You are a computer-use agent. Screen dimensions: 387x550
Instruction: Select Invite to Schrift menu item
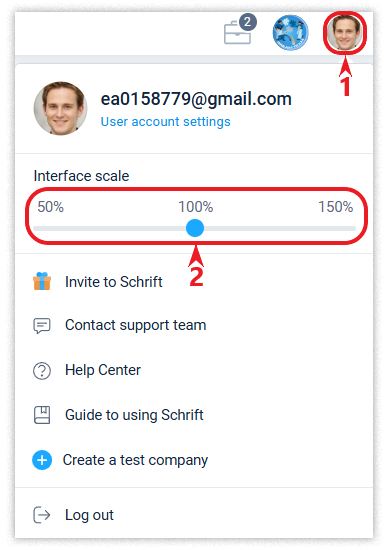tap(194, 282)
